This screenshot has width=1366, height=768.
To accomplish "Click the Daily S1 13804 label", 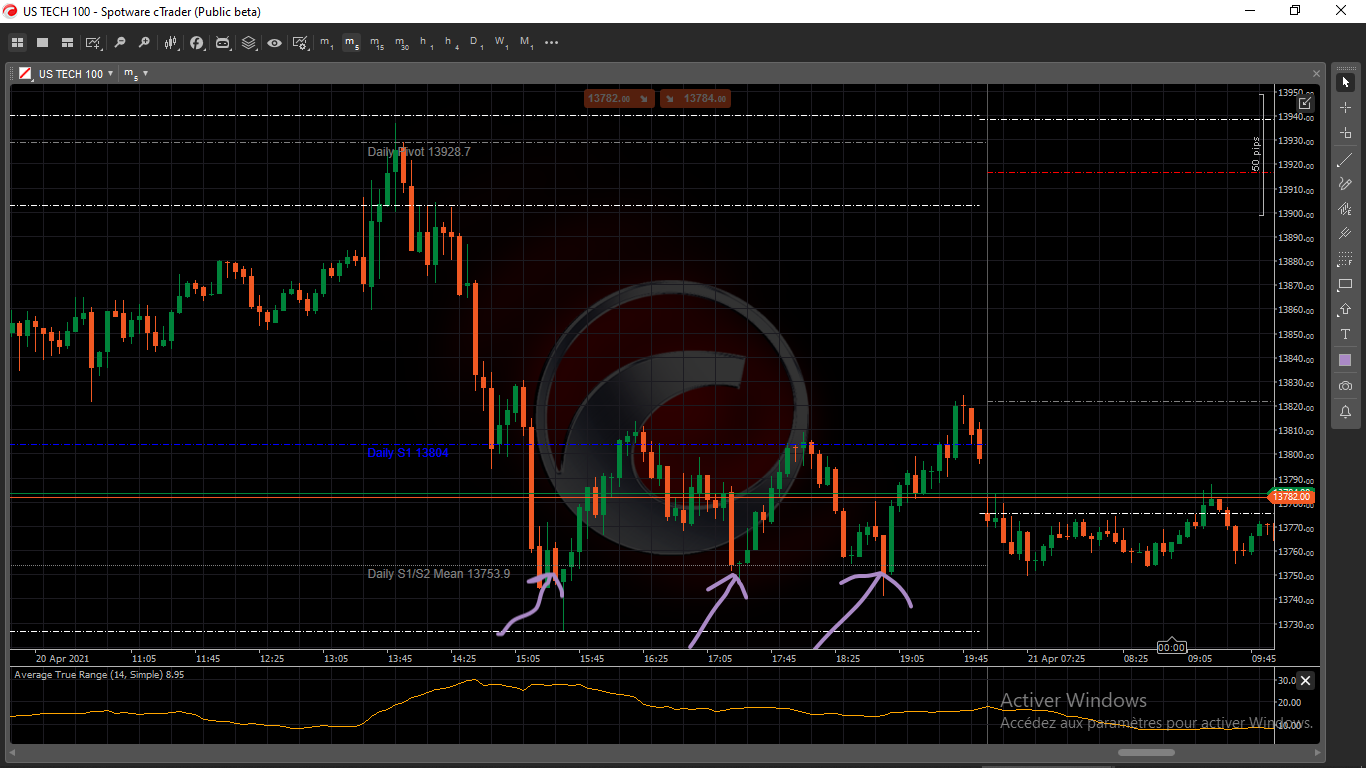I will (408, 453).
